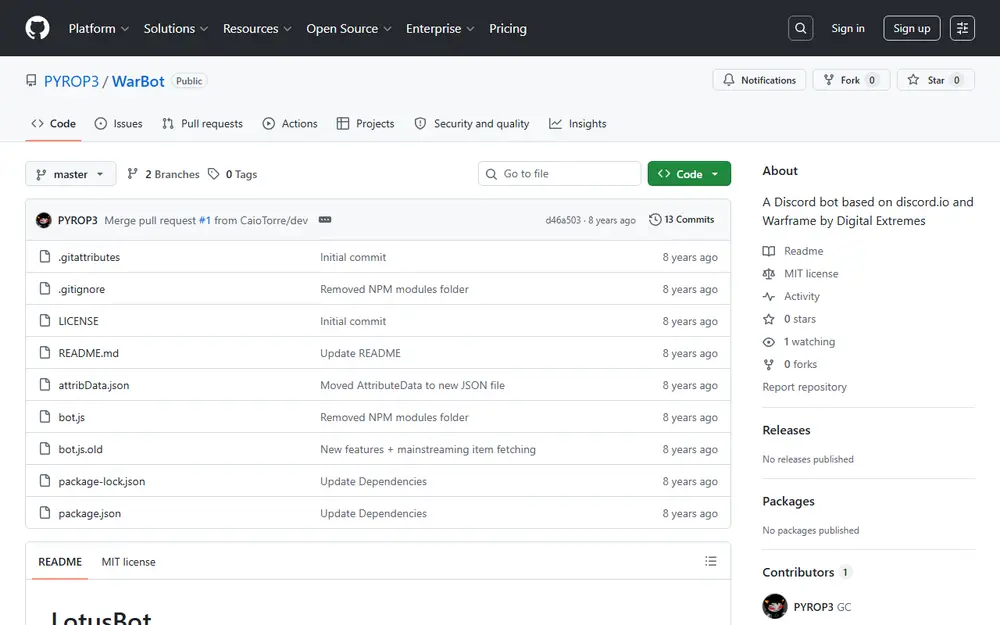Click the Notifications bell button
This screenshot has width=1000, height=625.
click(759, 80)
